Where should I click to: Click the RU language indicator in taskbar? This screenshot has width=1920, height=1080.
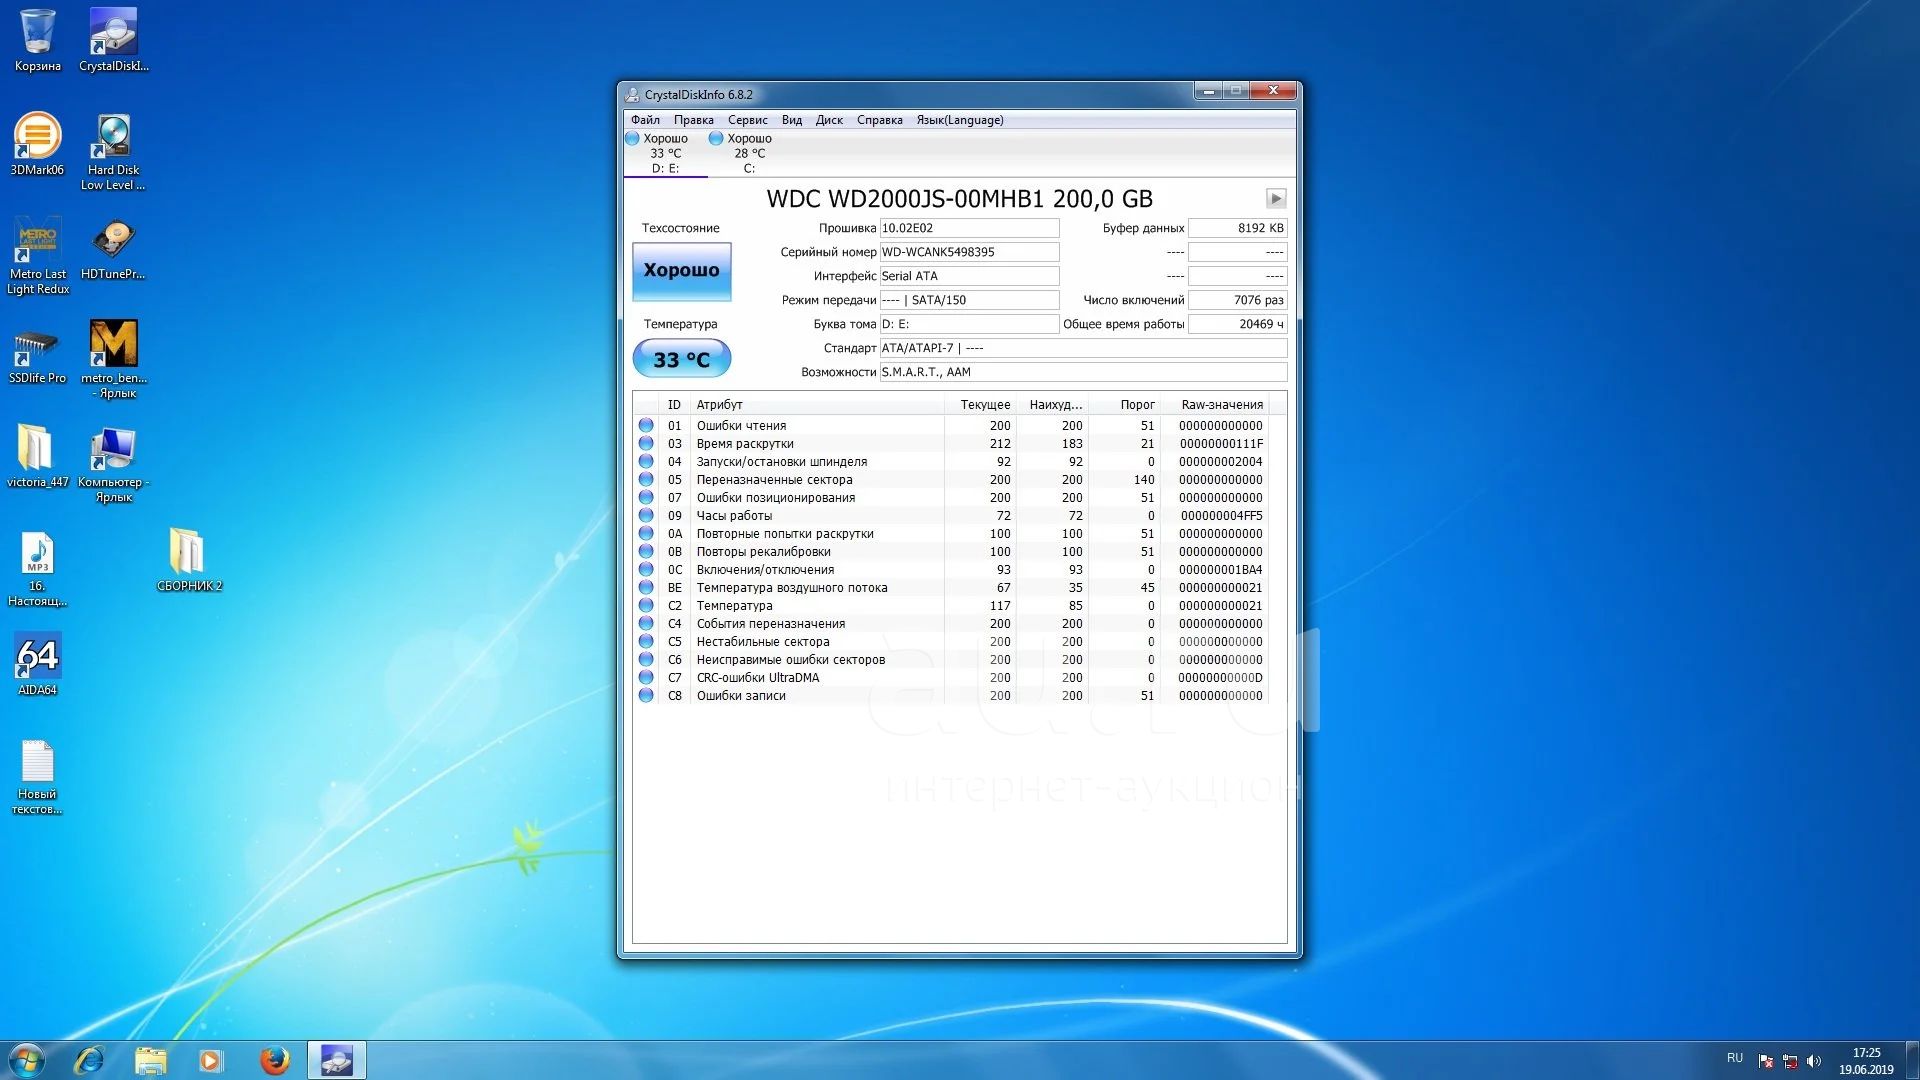click(1734, 1058)
